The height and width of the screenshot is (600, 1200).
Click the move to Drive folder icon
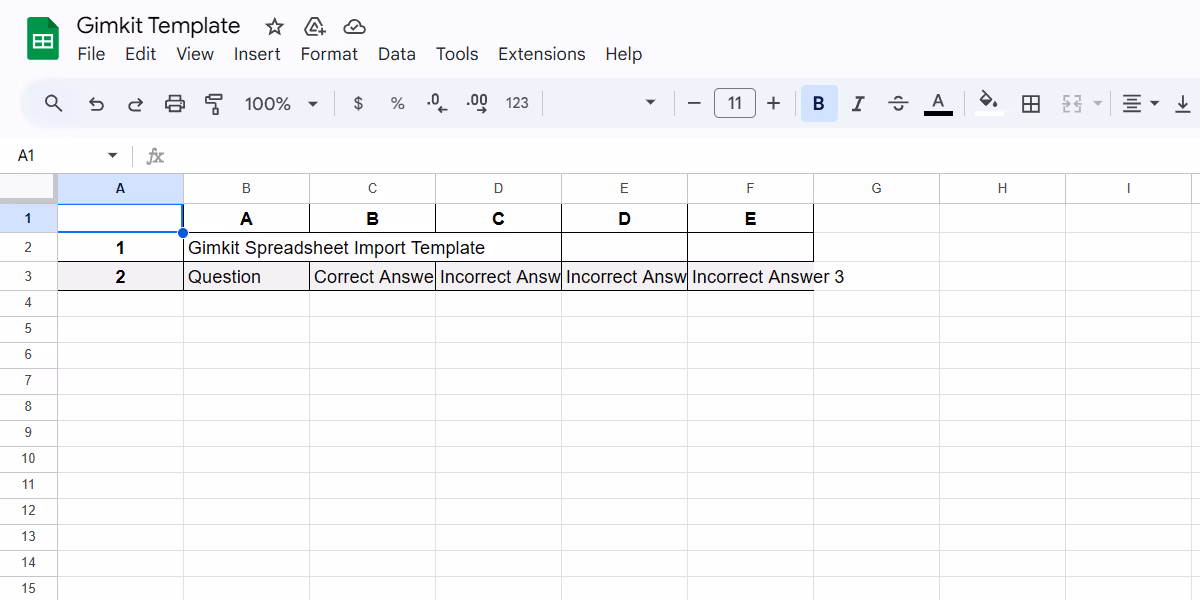(314, 27)
